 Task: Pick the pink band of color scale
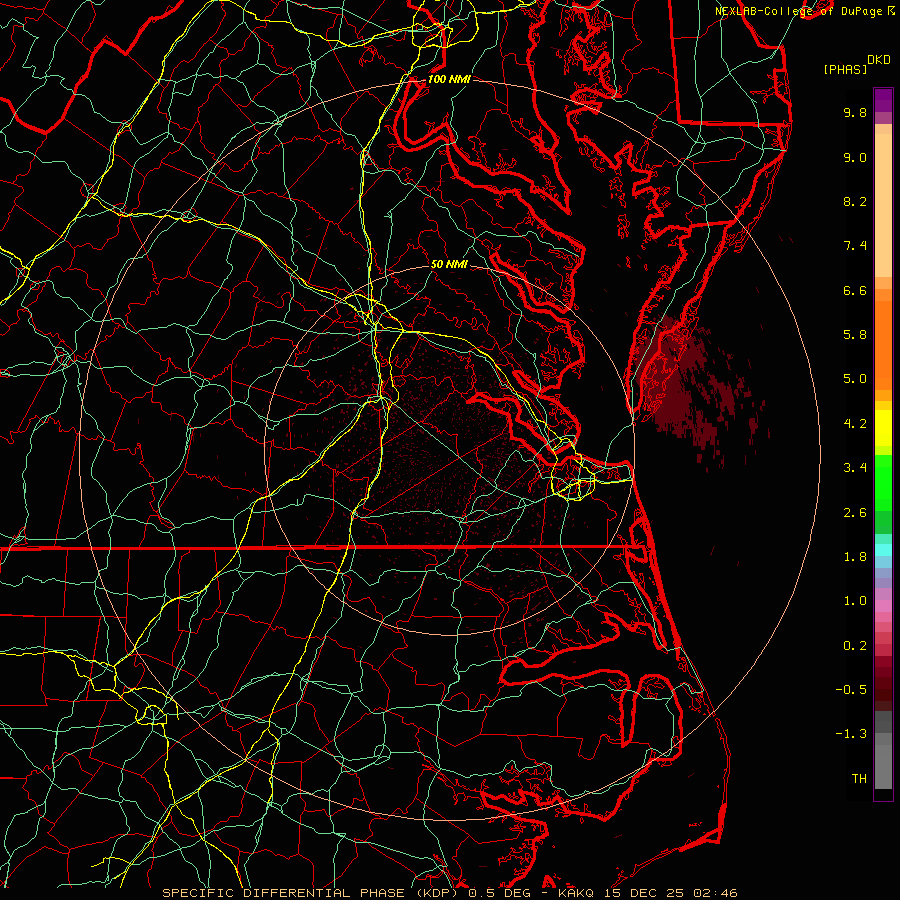click(x=883, y=606)
